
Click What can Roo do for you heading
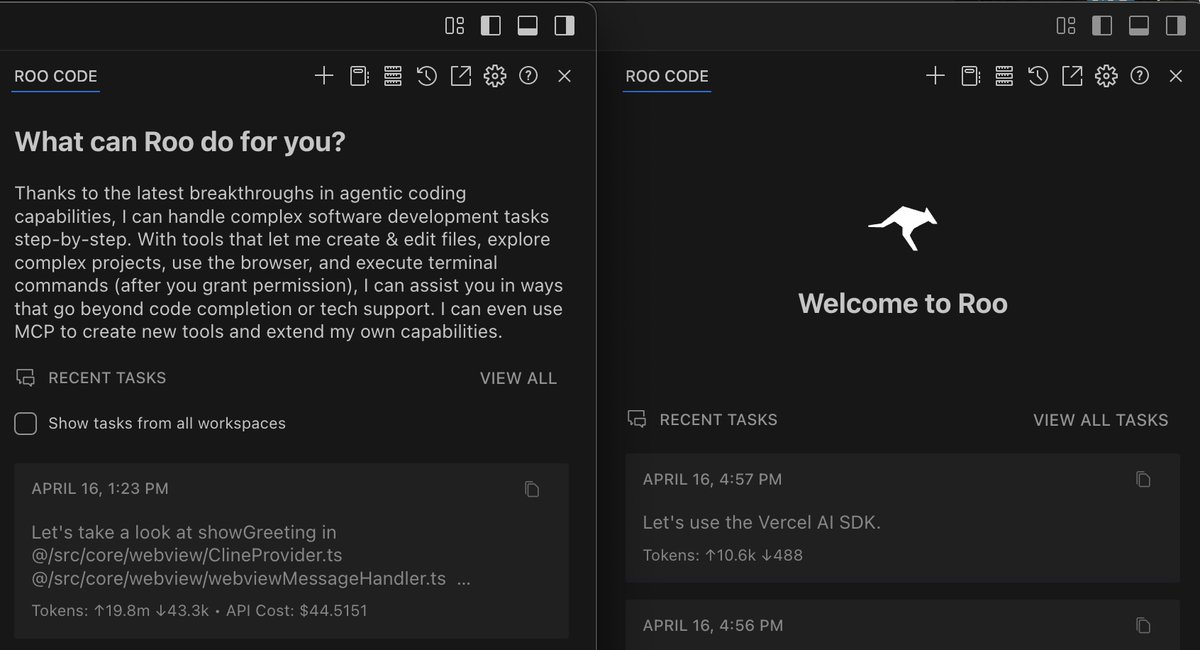coord(180,142)
